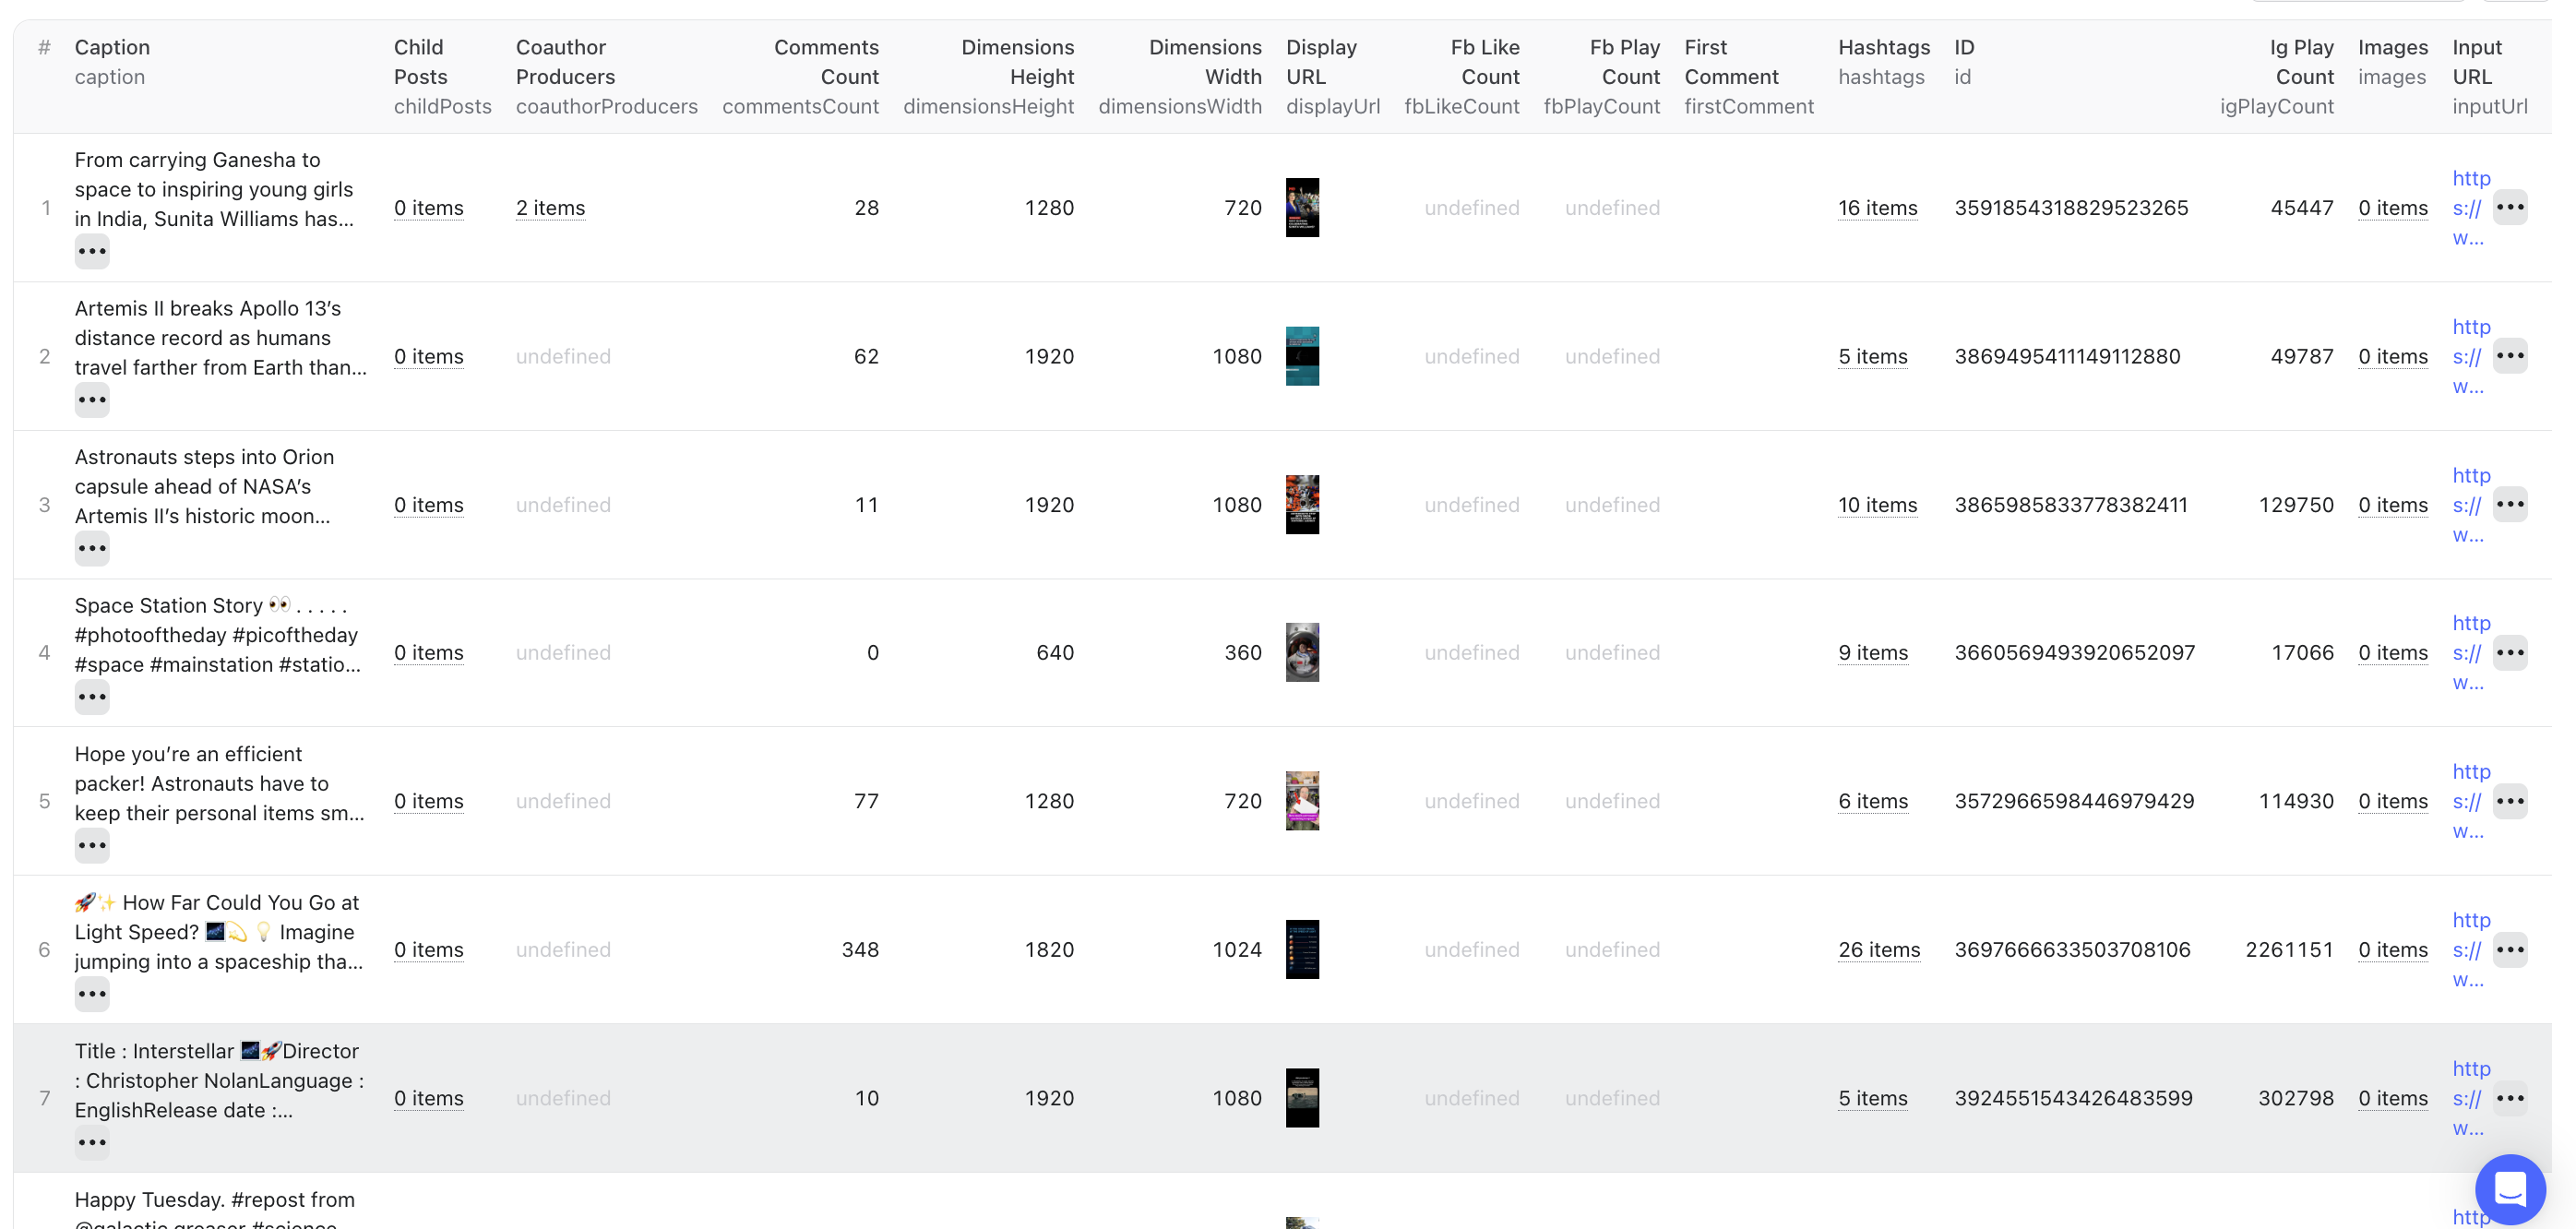
Task: Open the 6 items hashtags link
Action: click(x=1872, y=801)
